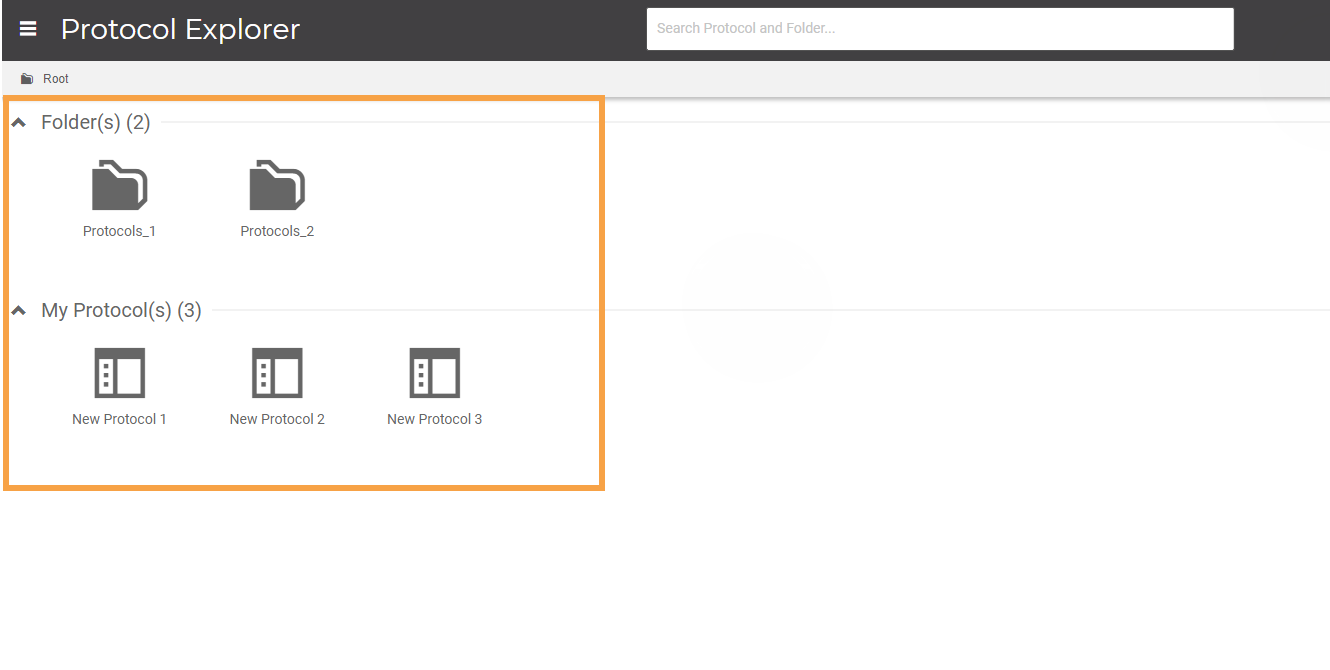Open the Protocols_1 folder icon
This screenshot has width=1330, height=670.
(119, 185)
